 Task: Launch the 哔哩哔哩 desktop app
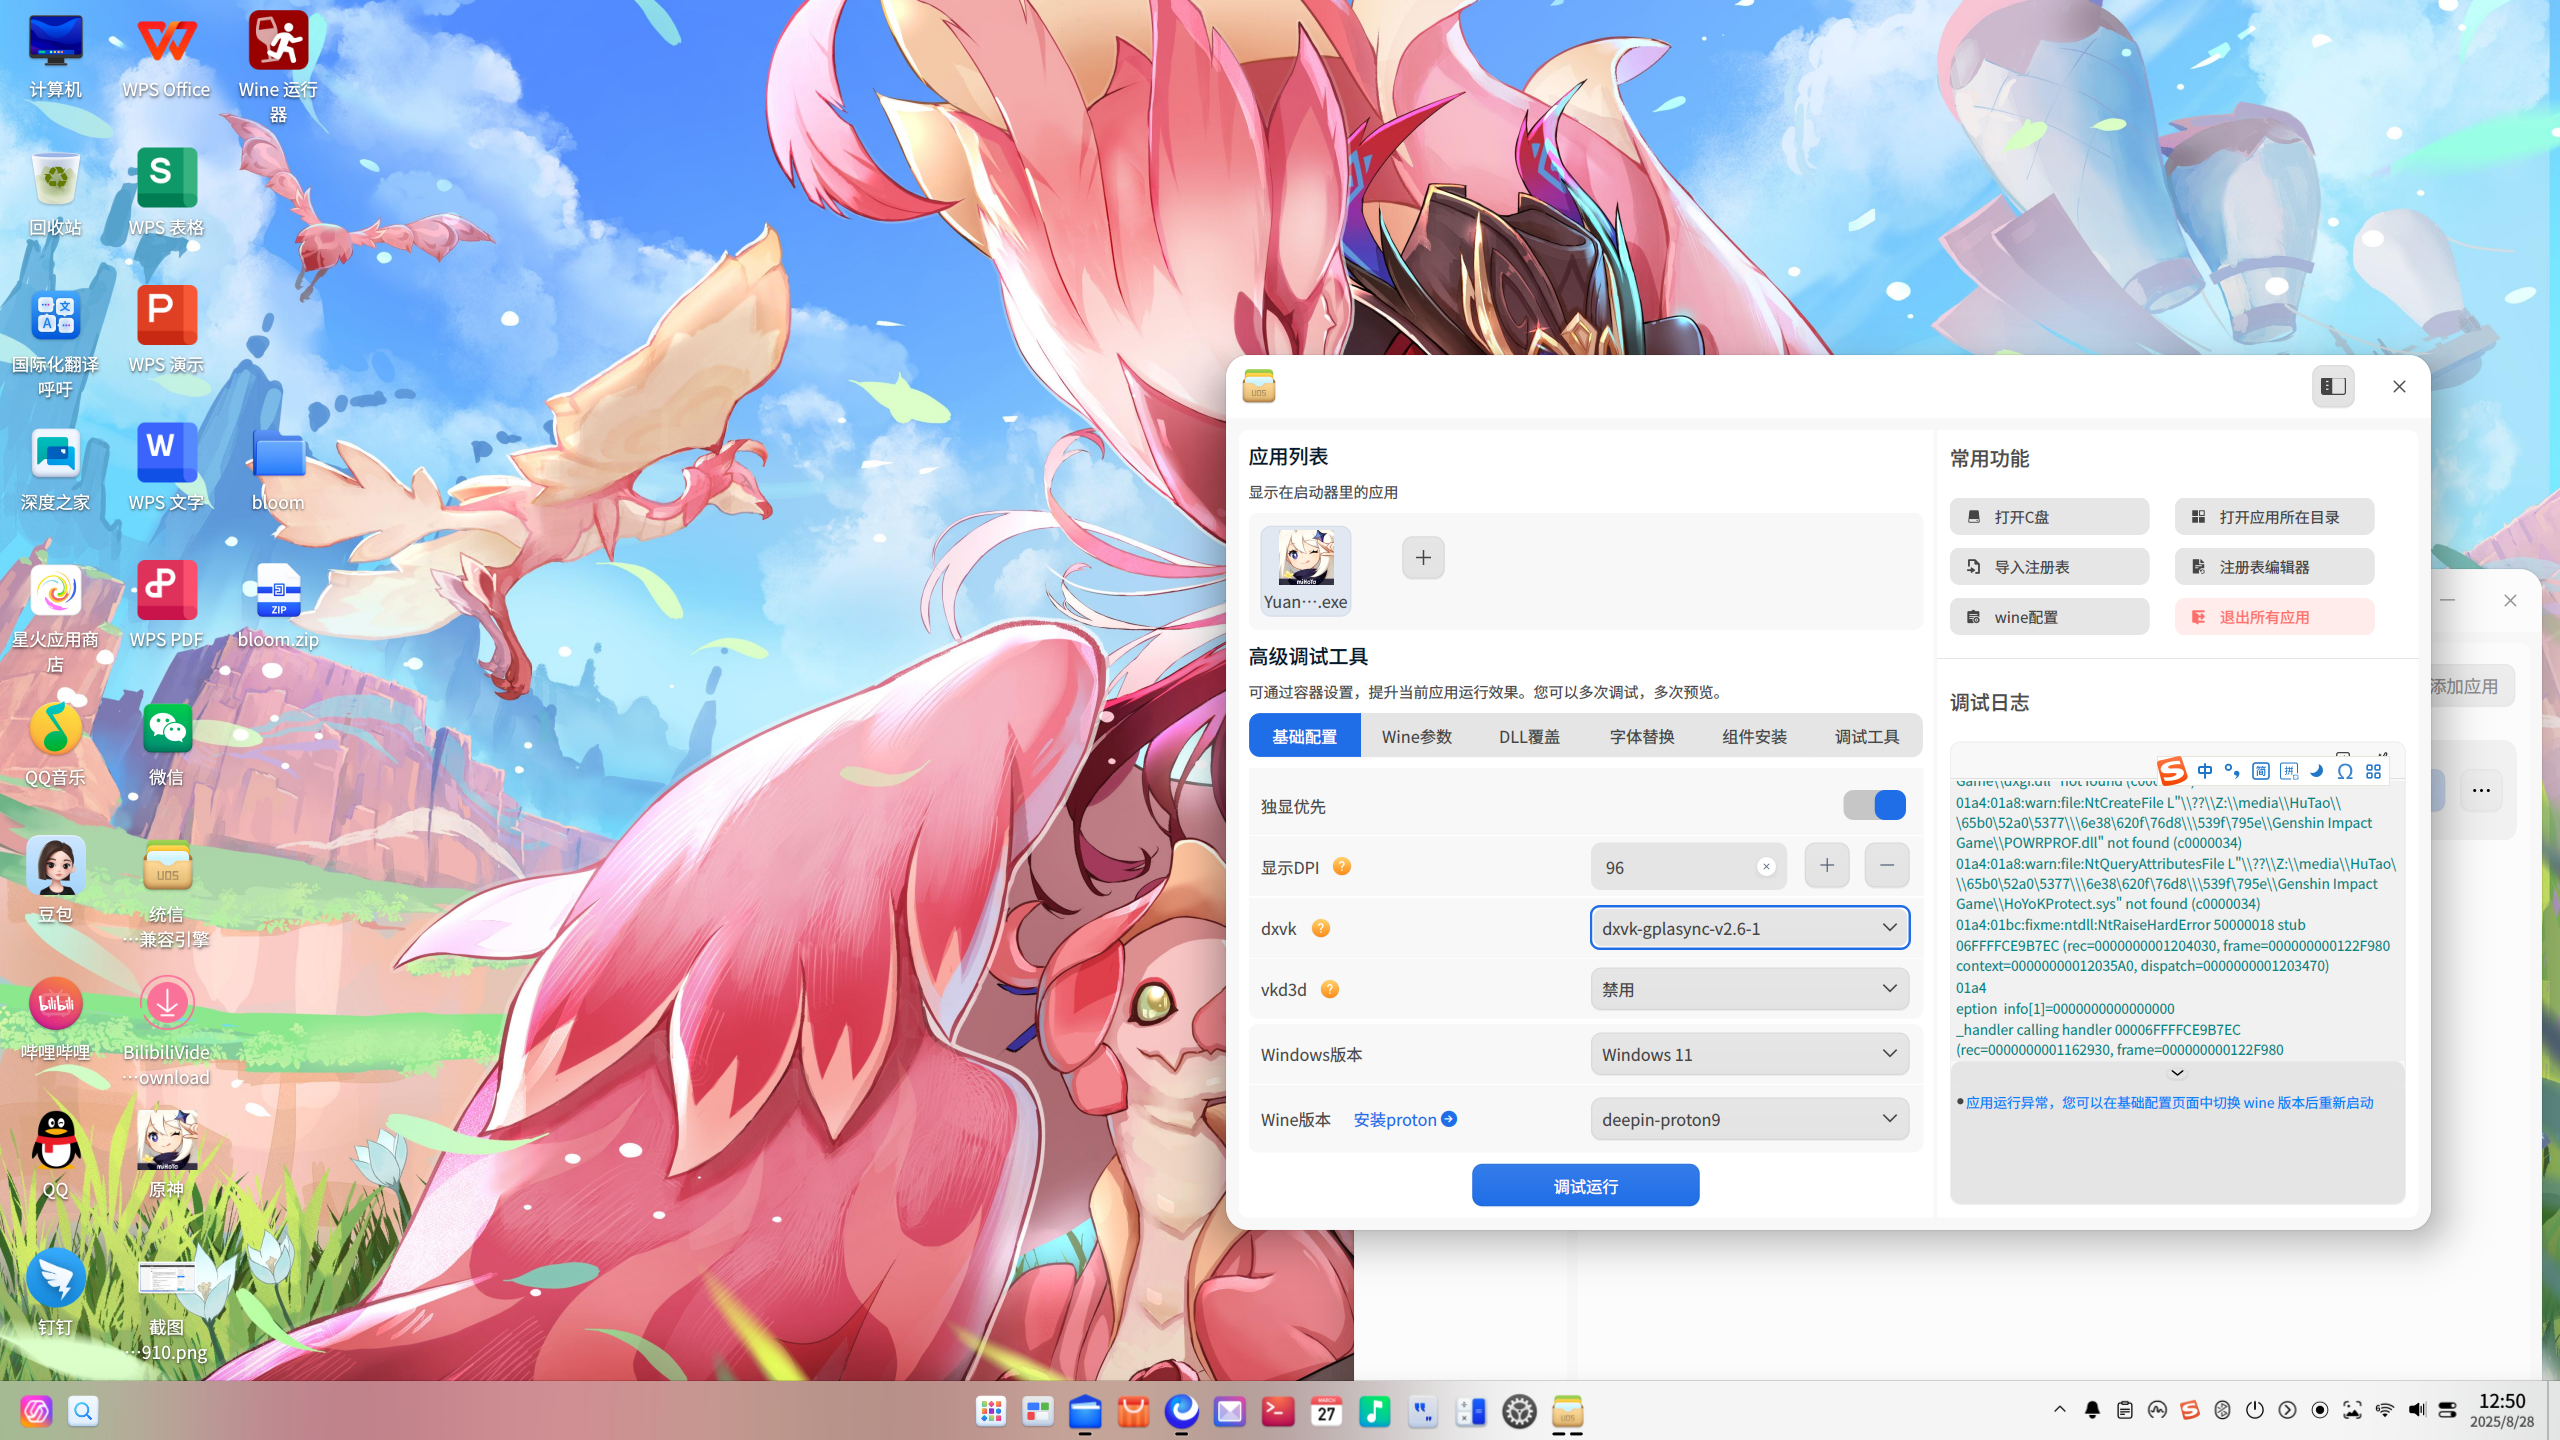(x=55, y=1018)
